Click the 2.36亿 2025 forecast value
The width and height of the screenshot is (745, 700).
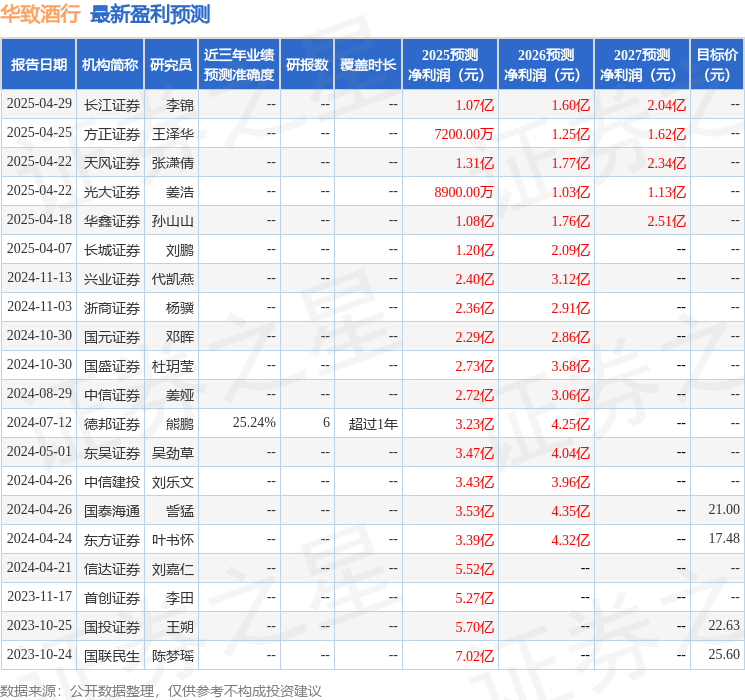click(x=474, y=308)
